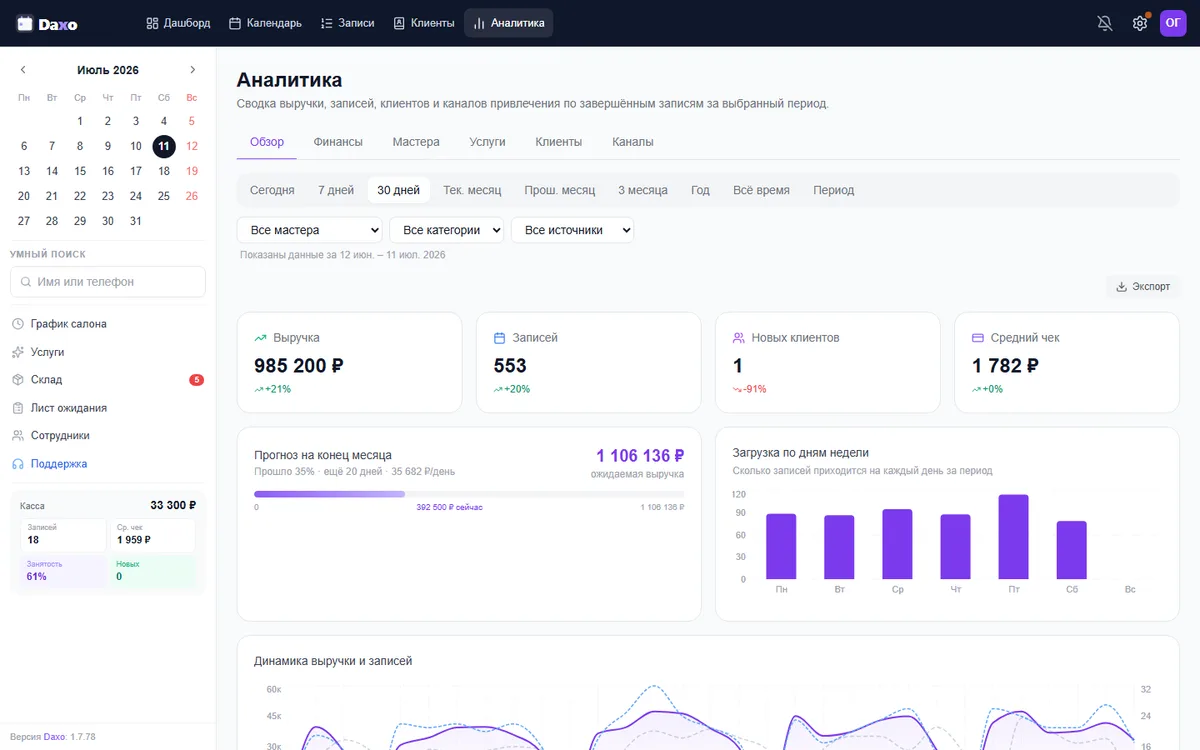Click the Daxo logo icon
Screen dimensions: 1200x750
tap(25, 23)
